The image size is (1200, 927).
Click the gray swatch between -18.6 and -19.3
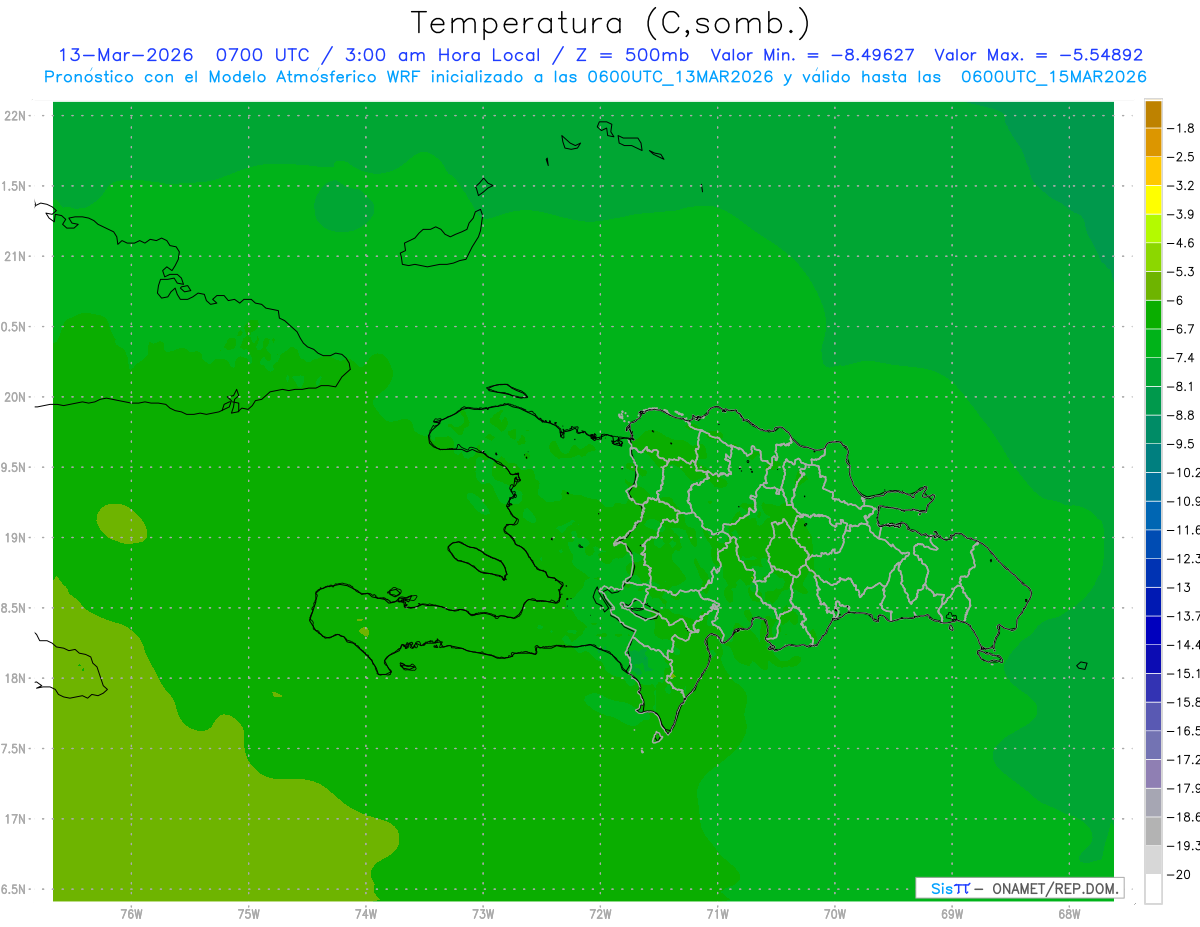pyautogui.click(x=1153, y=830)
